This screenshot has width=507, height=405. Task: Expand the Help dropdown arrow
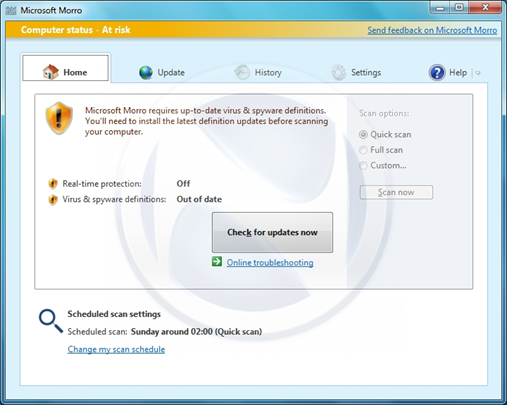click(x=478, y=73)
